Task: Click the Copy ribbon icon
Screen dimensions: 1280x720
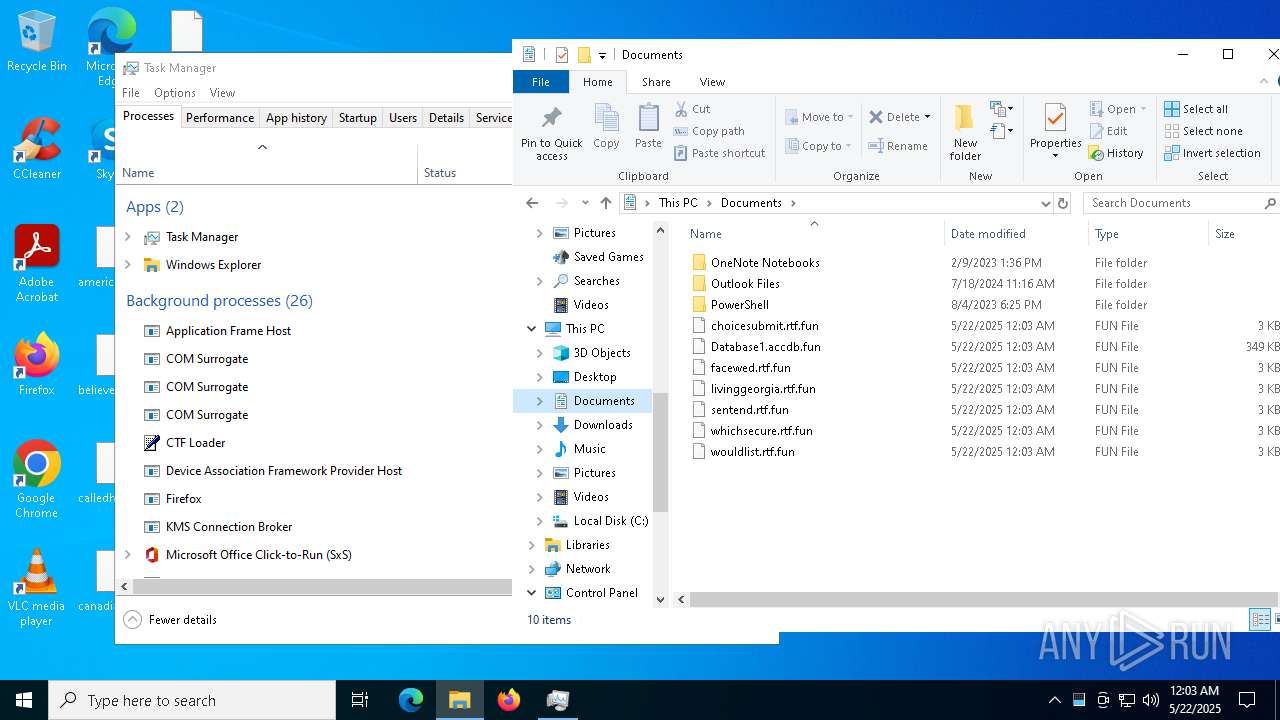Action: pyautogui.click(x=606, y=127)
